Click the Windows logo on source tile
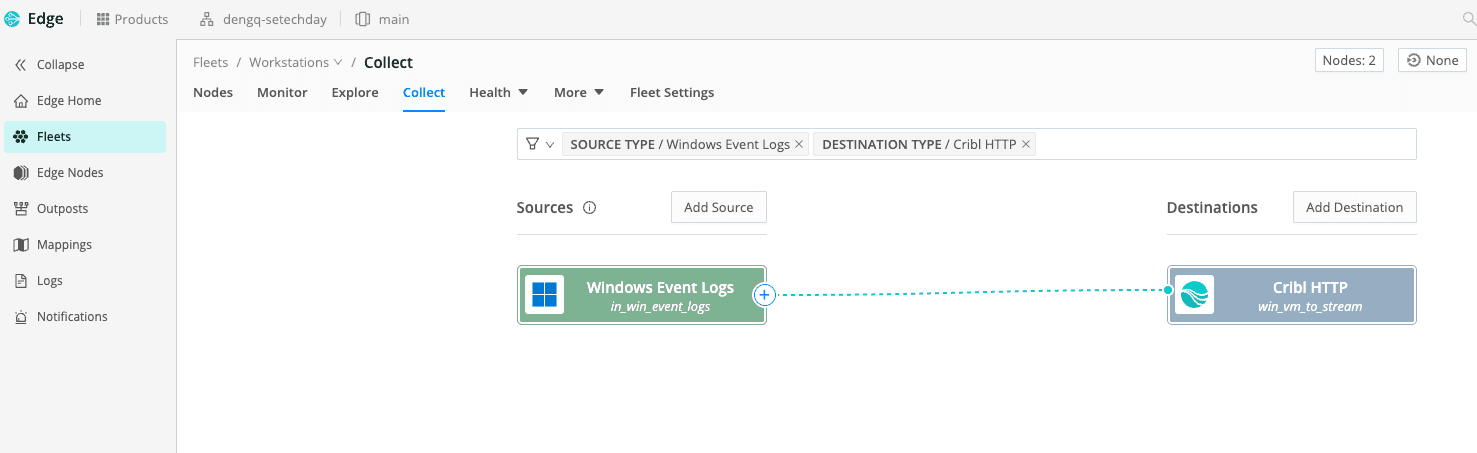 [545, 295]
